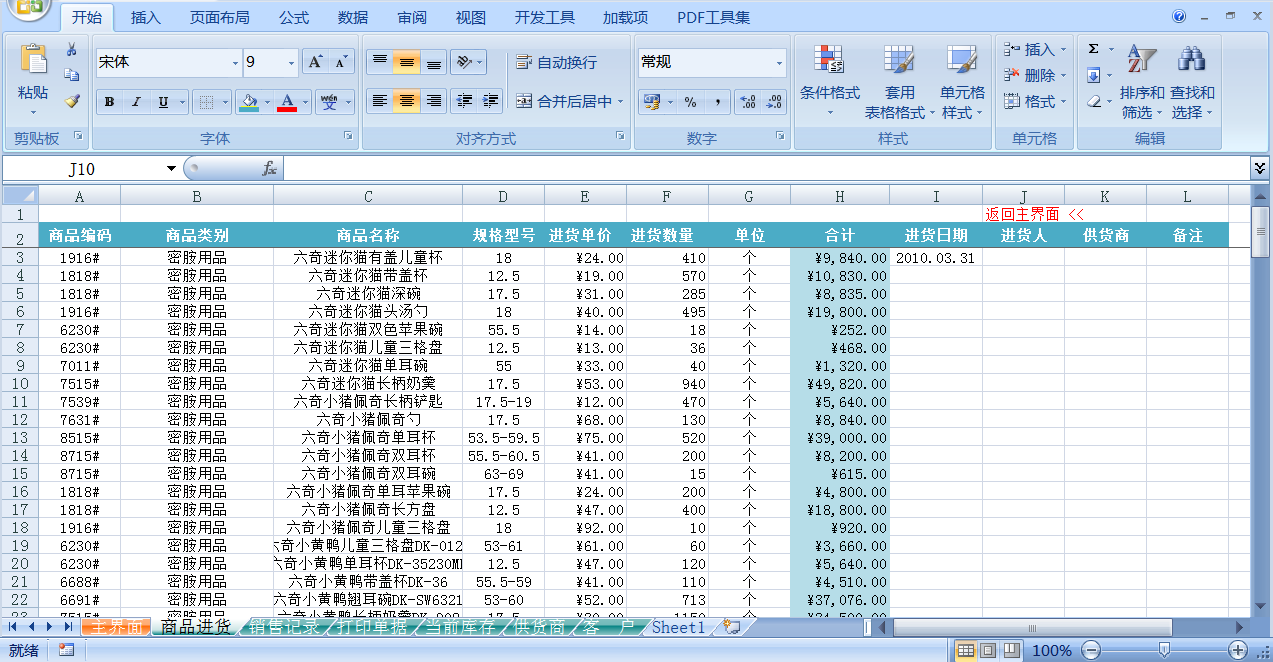Toggle Bold formatting

click(x=109, y=102)
